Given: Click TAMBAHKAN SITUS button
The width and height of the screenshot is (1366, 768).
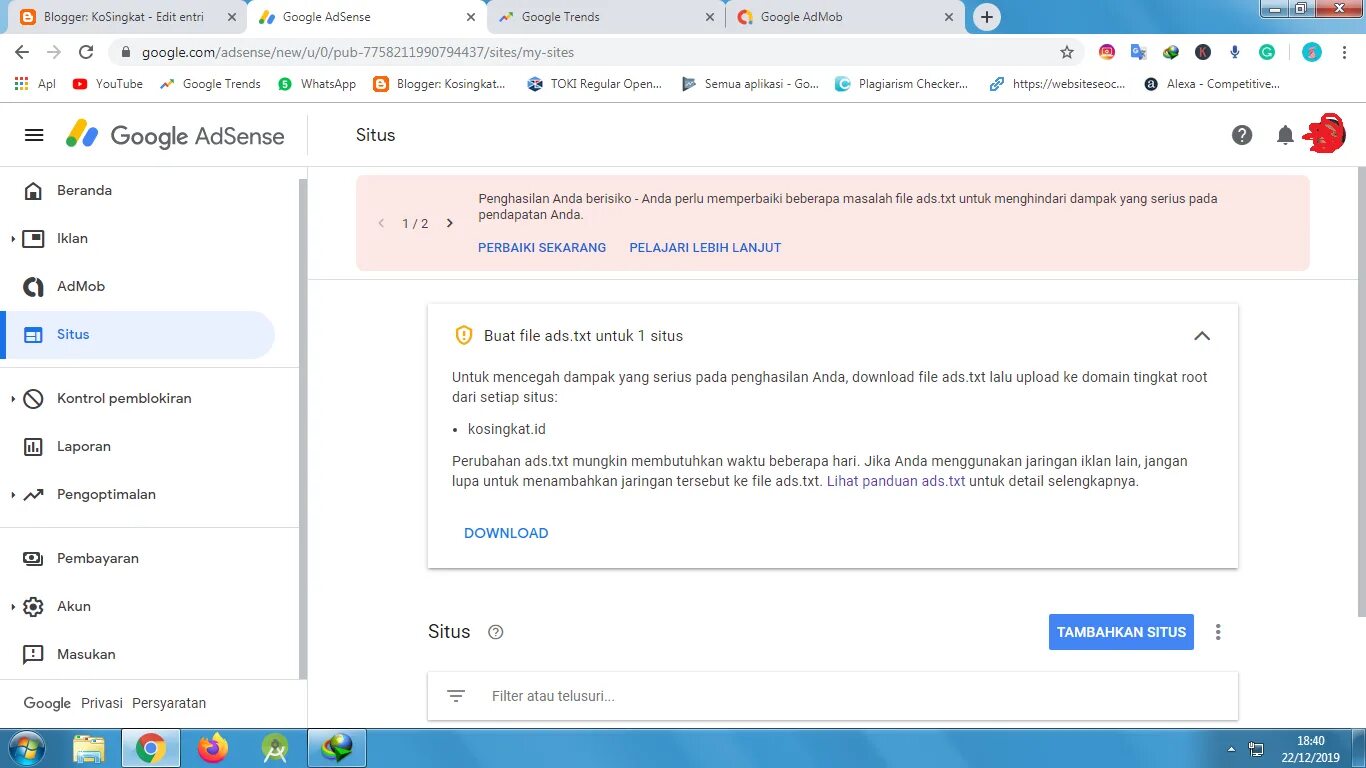Looking at the screenshot, I should [1121, 632].
